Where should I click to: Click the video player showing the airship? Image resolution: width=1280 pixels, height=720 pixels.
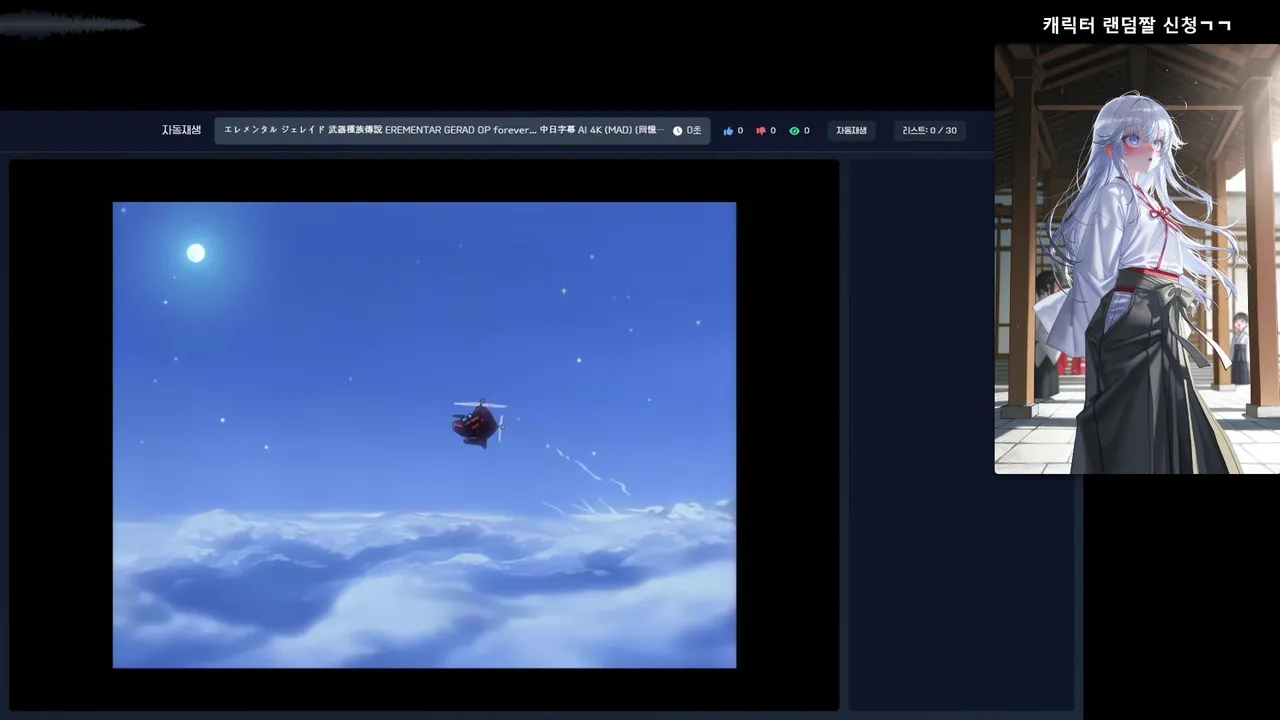tap(424, 435)
